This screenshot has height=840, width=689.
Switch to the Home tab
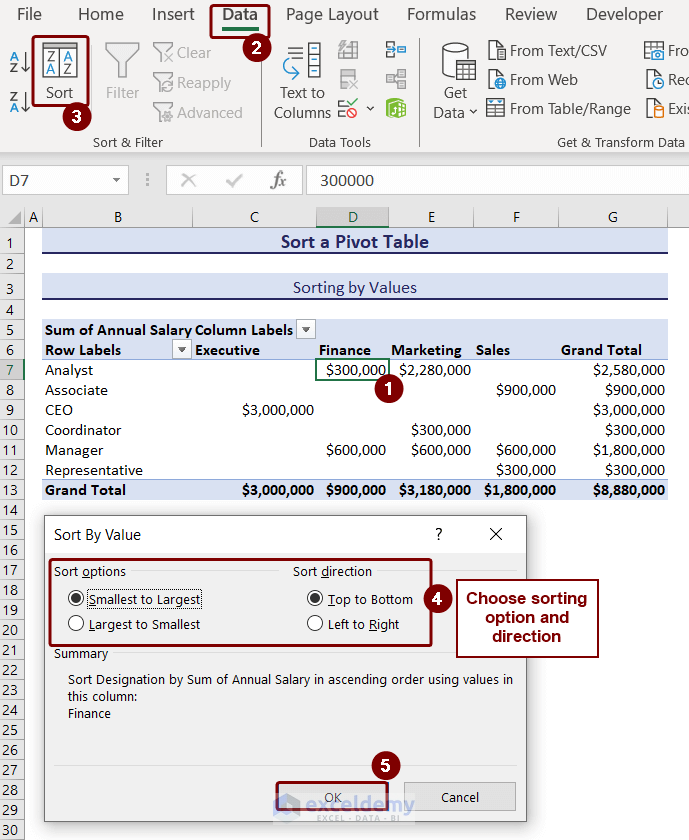(101, 14)
